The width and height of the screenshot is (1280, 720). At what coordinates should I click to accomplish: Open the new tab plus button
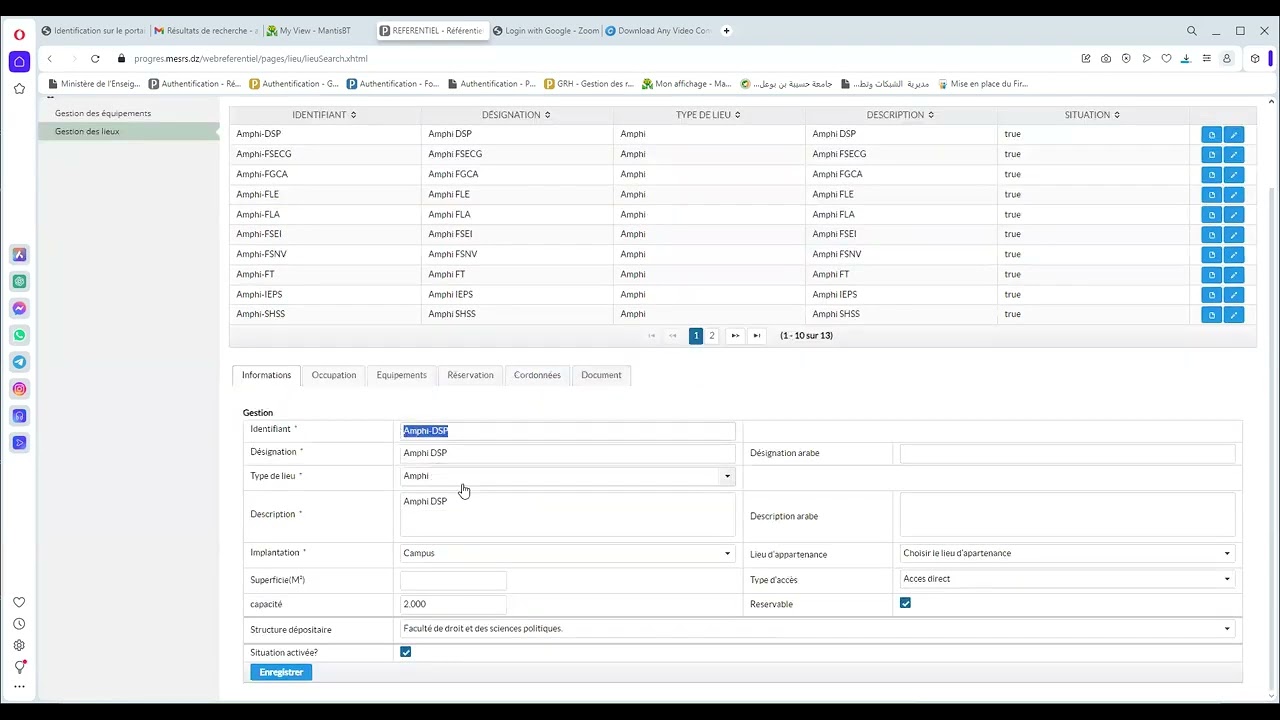click(727, 31)
